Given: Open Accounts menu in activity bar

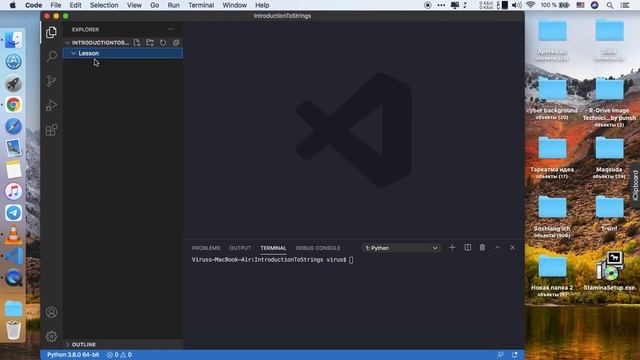Looking at the screenshot, I should click(51, 312).
